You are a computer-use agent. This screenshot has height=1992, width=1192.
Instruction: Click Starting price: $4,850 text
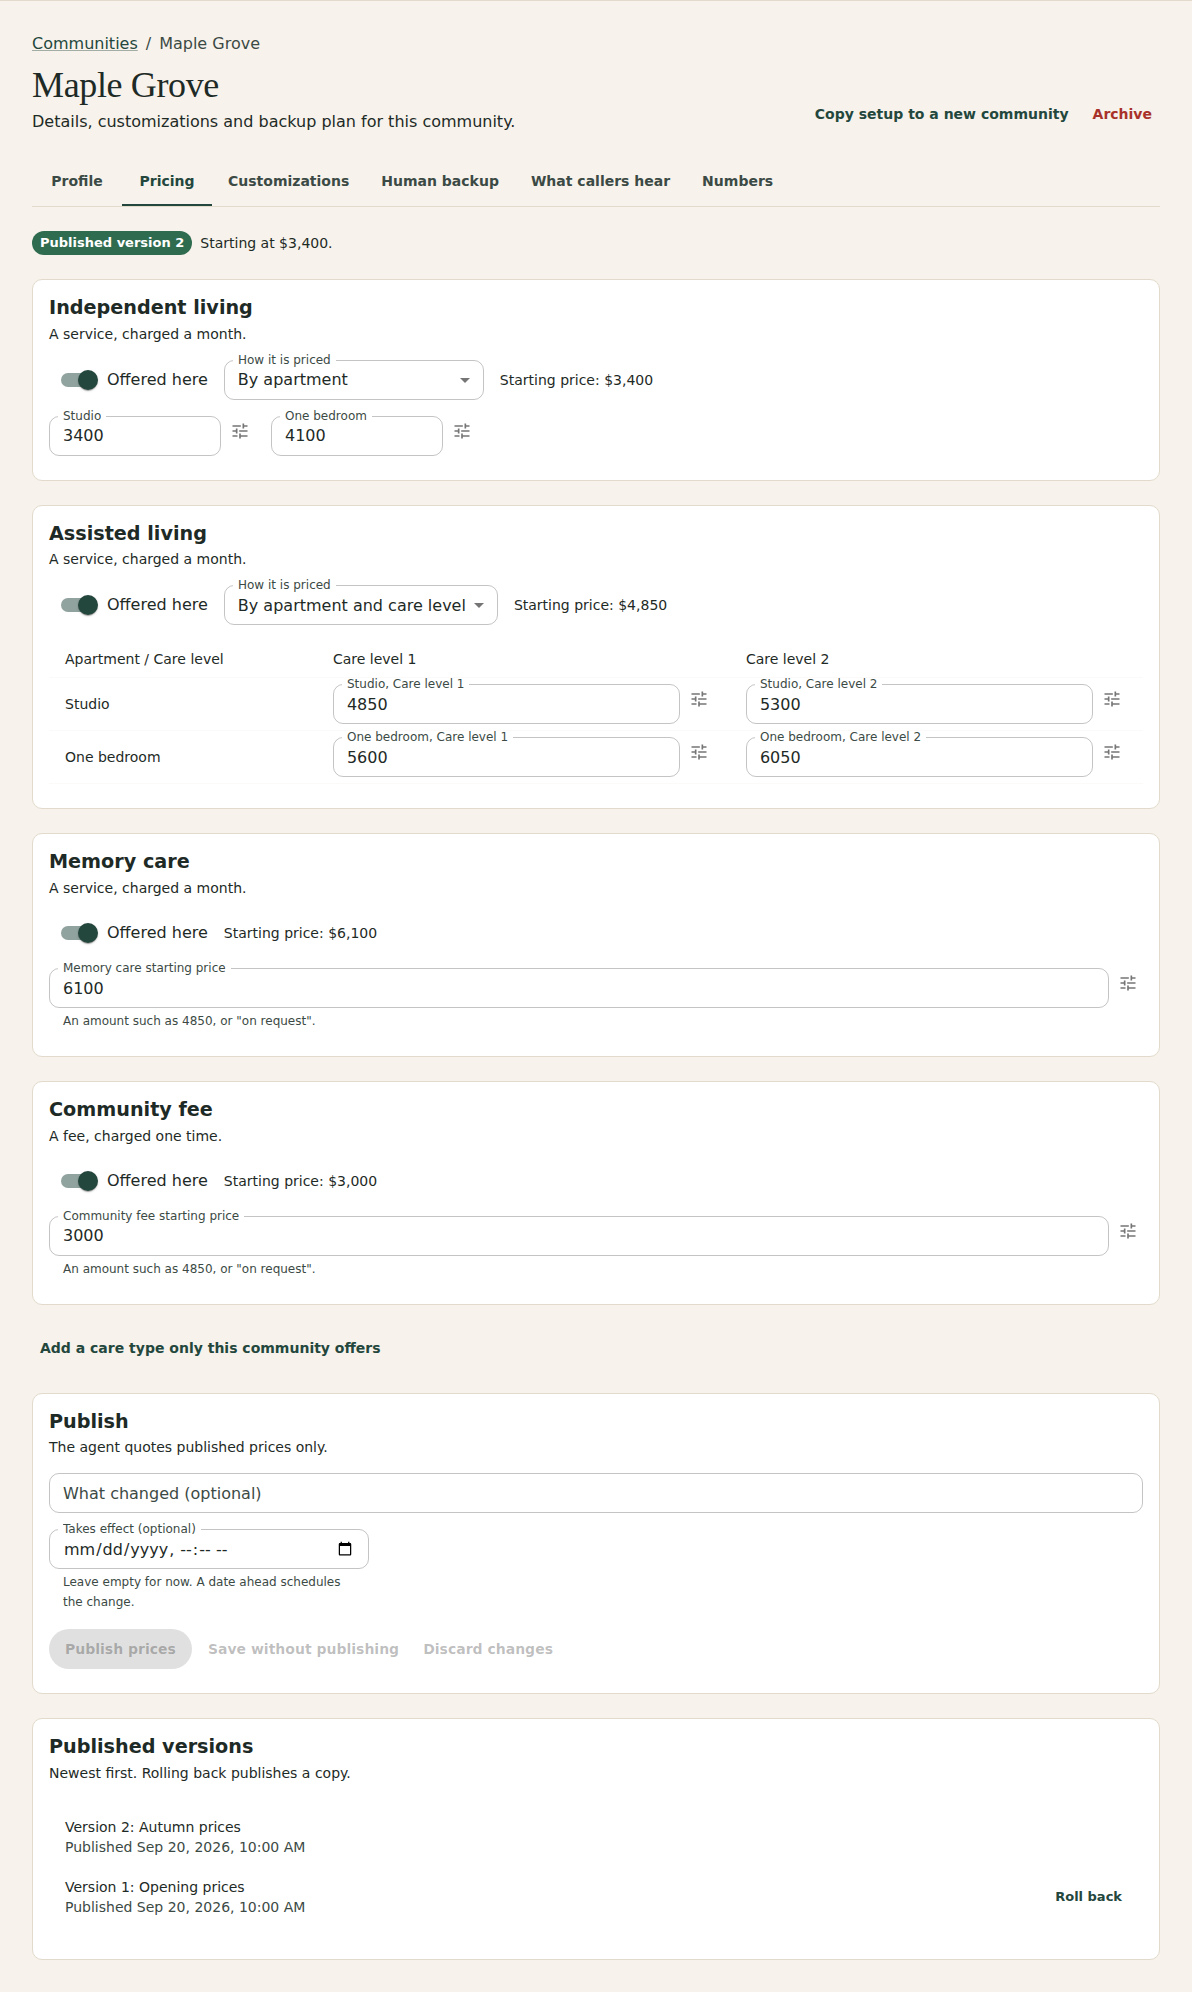(590, 605)
